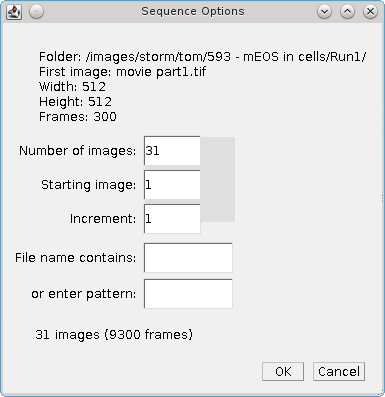Click the OK button
Image resolution: width=385 pixels, height=397 pixels.
pos(283,371)
